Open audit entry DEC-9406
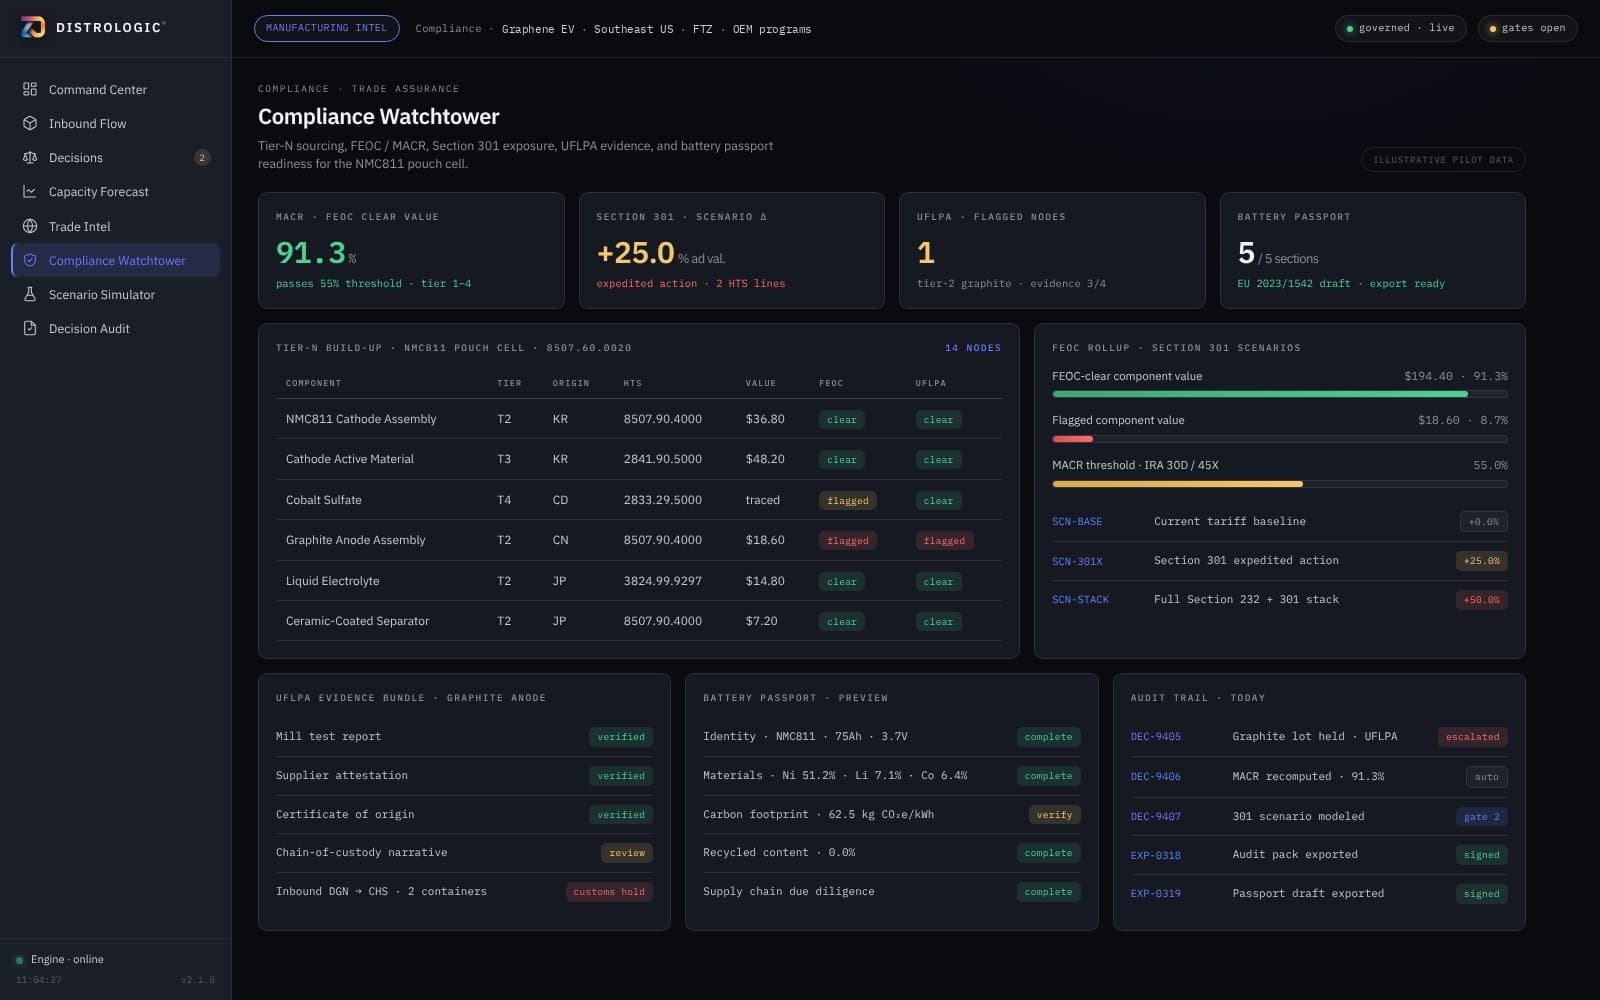Screen dimensions: 1600x1000 (1155, 777)
